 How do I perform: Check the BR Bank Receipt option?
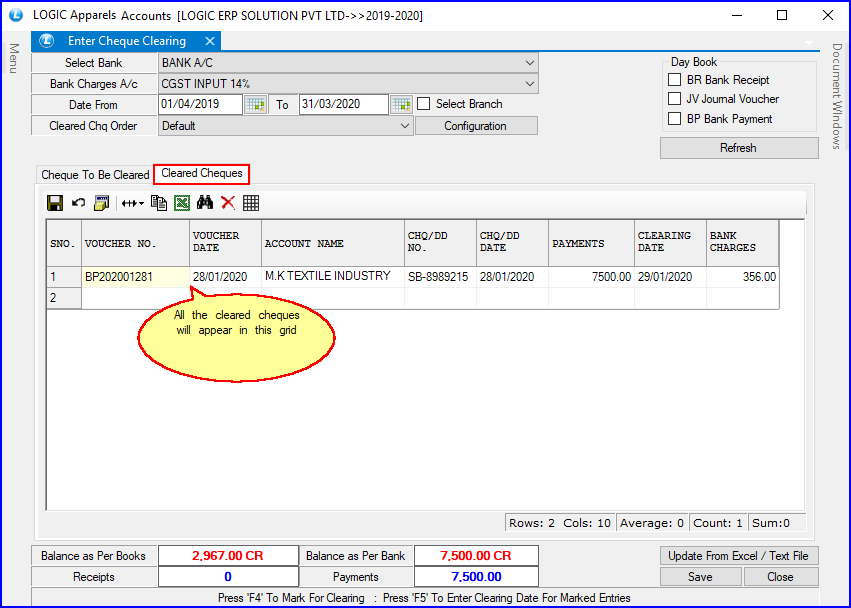coord(675,80)
